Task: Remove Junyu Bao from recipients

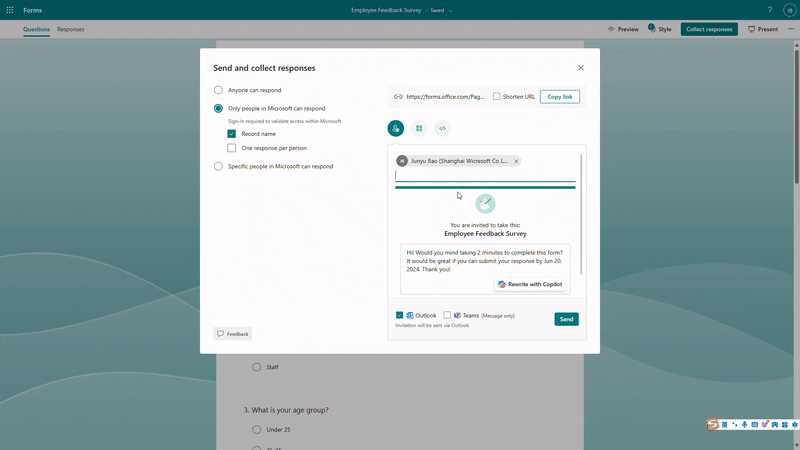Action: (x=516, y=161)
